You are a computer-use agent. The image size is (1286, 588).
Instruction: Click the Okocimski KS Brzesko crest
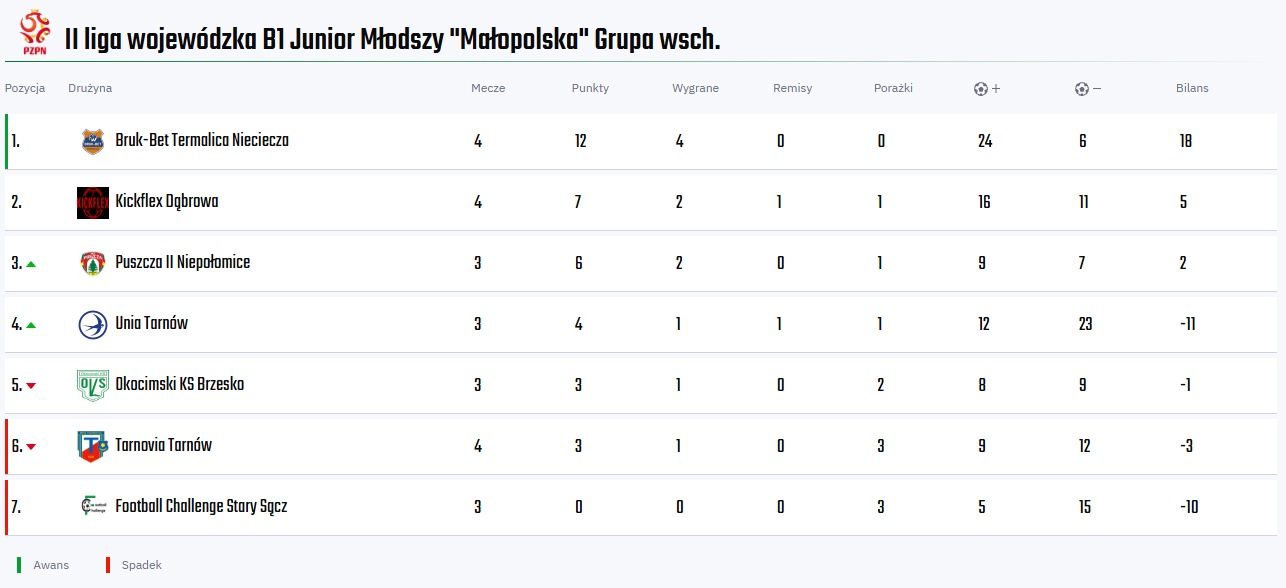tap(92, 385)
